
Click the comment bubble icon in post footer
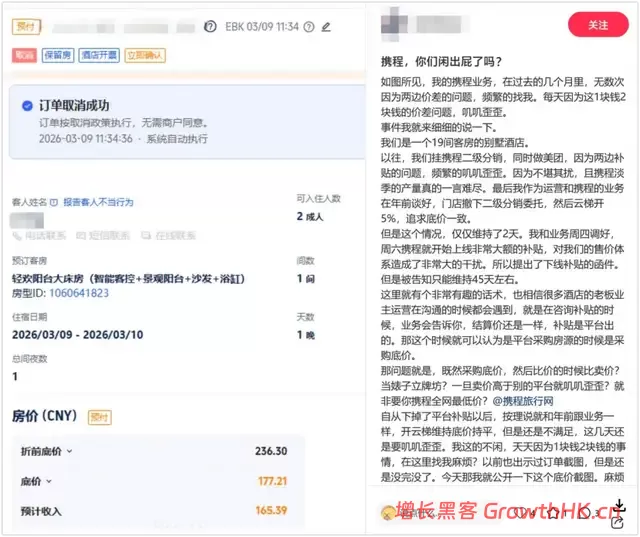coord(583,513)
